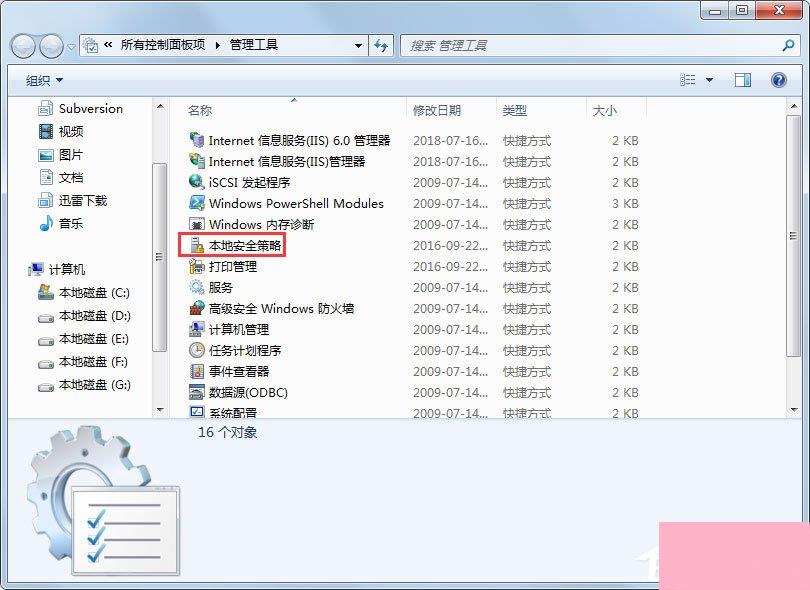Open 本地磁盘 (C:) in the sidebar

(x=84, y=292)
